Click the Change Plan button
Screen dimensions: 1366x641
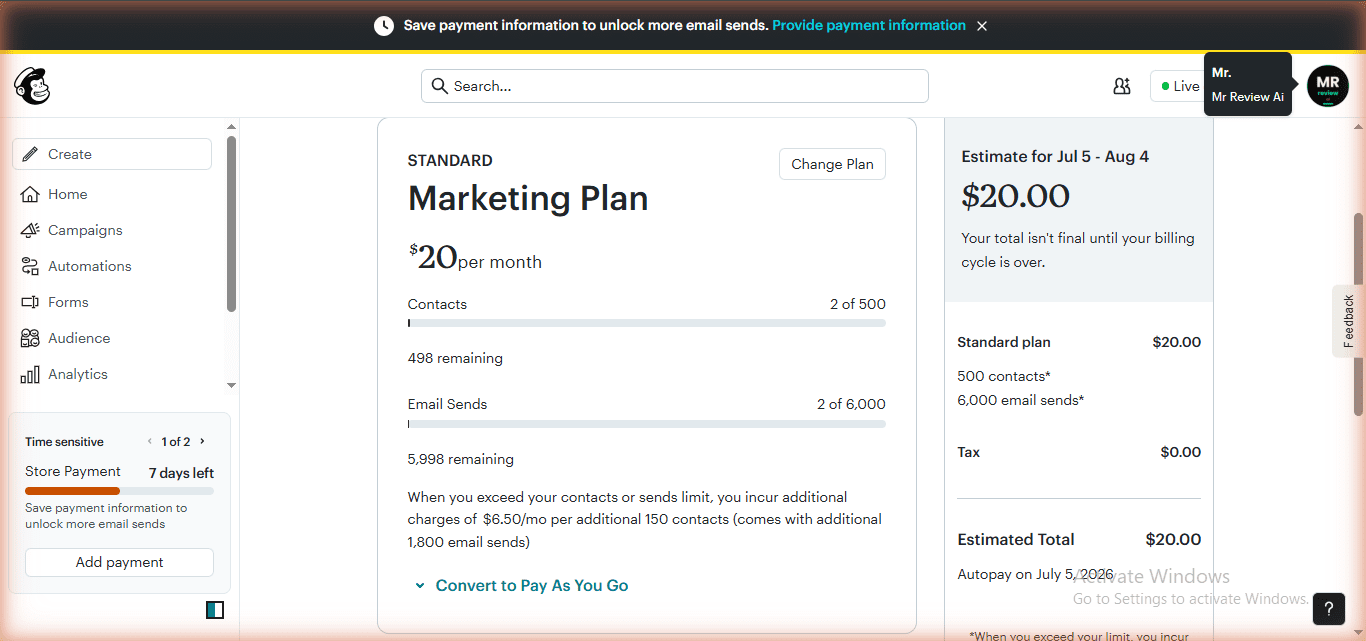(x=832, y=164)
